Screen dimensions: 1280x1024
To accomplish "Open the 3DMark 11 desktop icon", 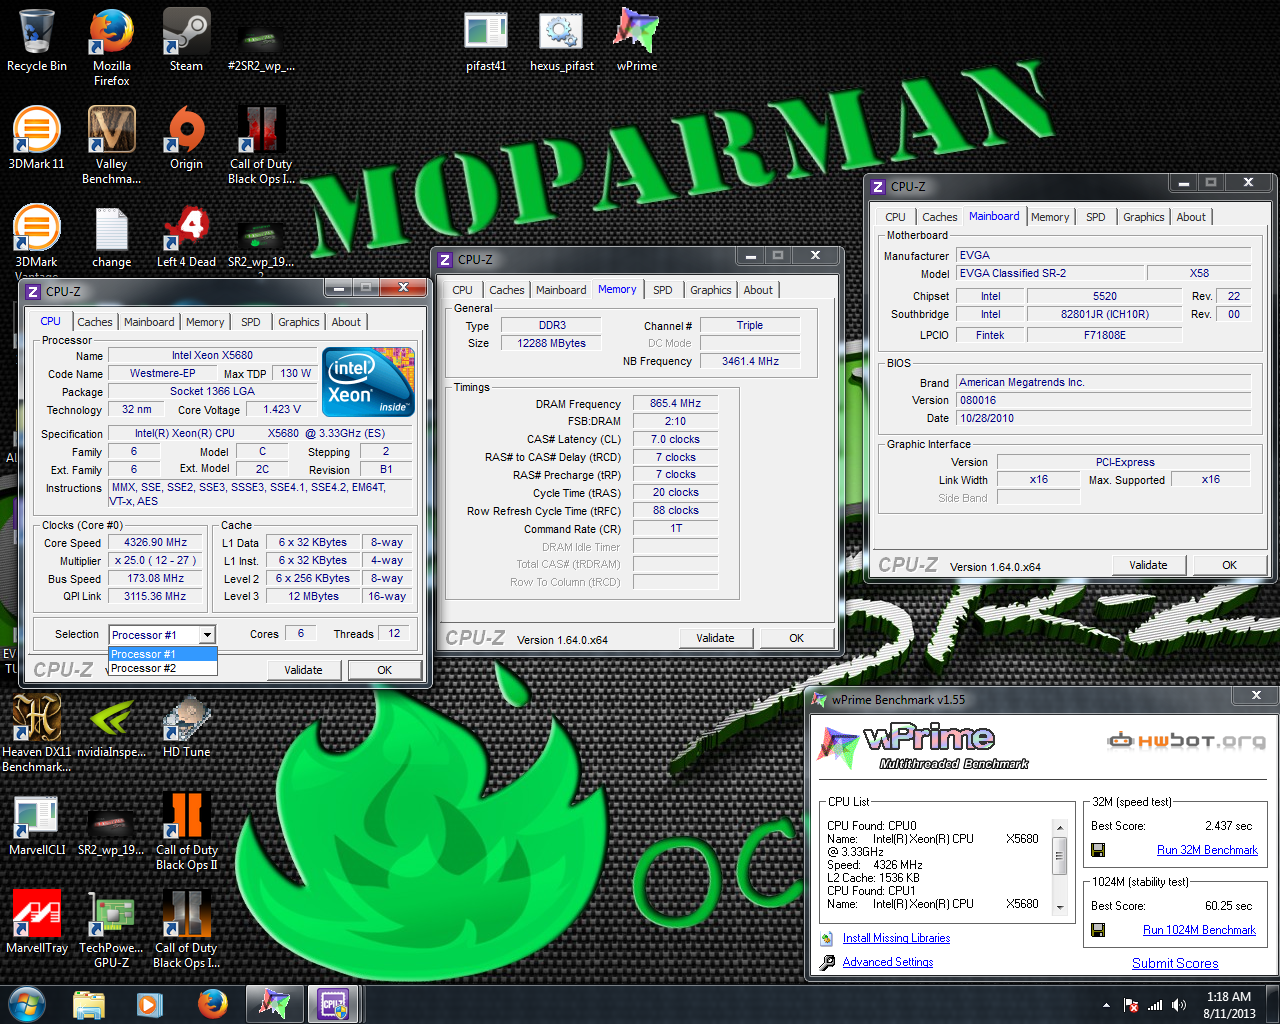I will tap(36, 138).
